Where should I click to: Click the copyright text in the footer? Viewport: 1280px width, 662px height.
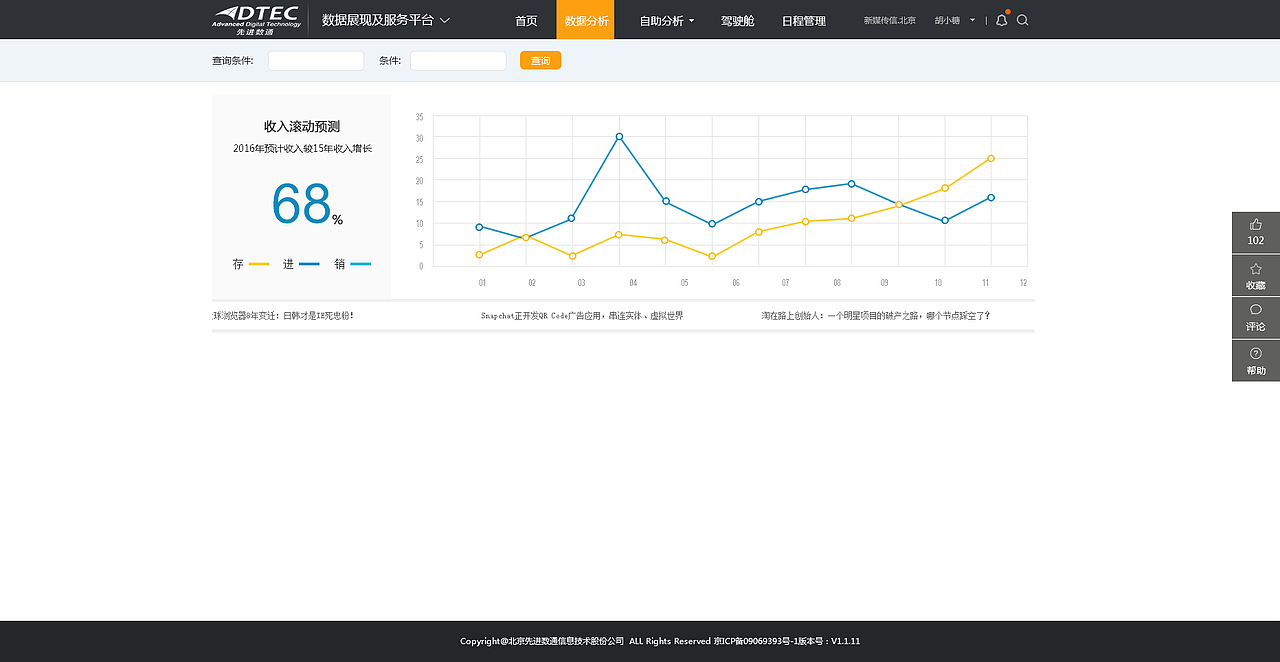click(x=660, y=641)
